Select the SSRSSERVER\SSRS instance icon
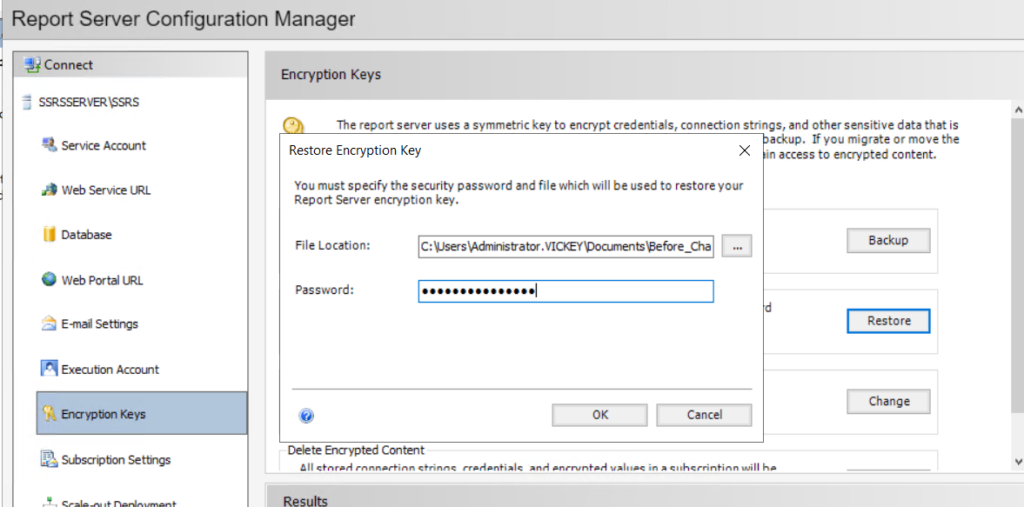This screenshot has width=1024, height=507. click(27, 103)
